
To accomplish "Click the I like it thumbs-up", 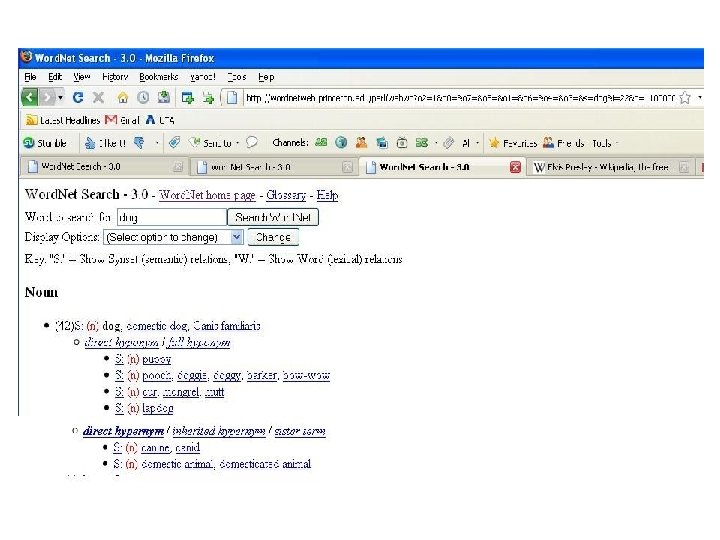I will [x=105, y=143].
